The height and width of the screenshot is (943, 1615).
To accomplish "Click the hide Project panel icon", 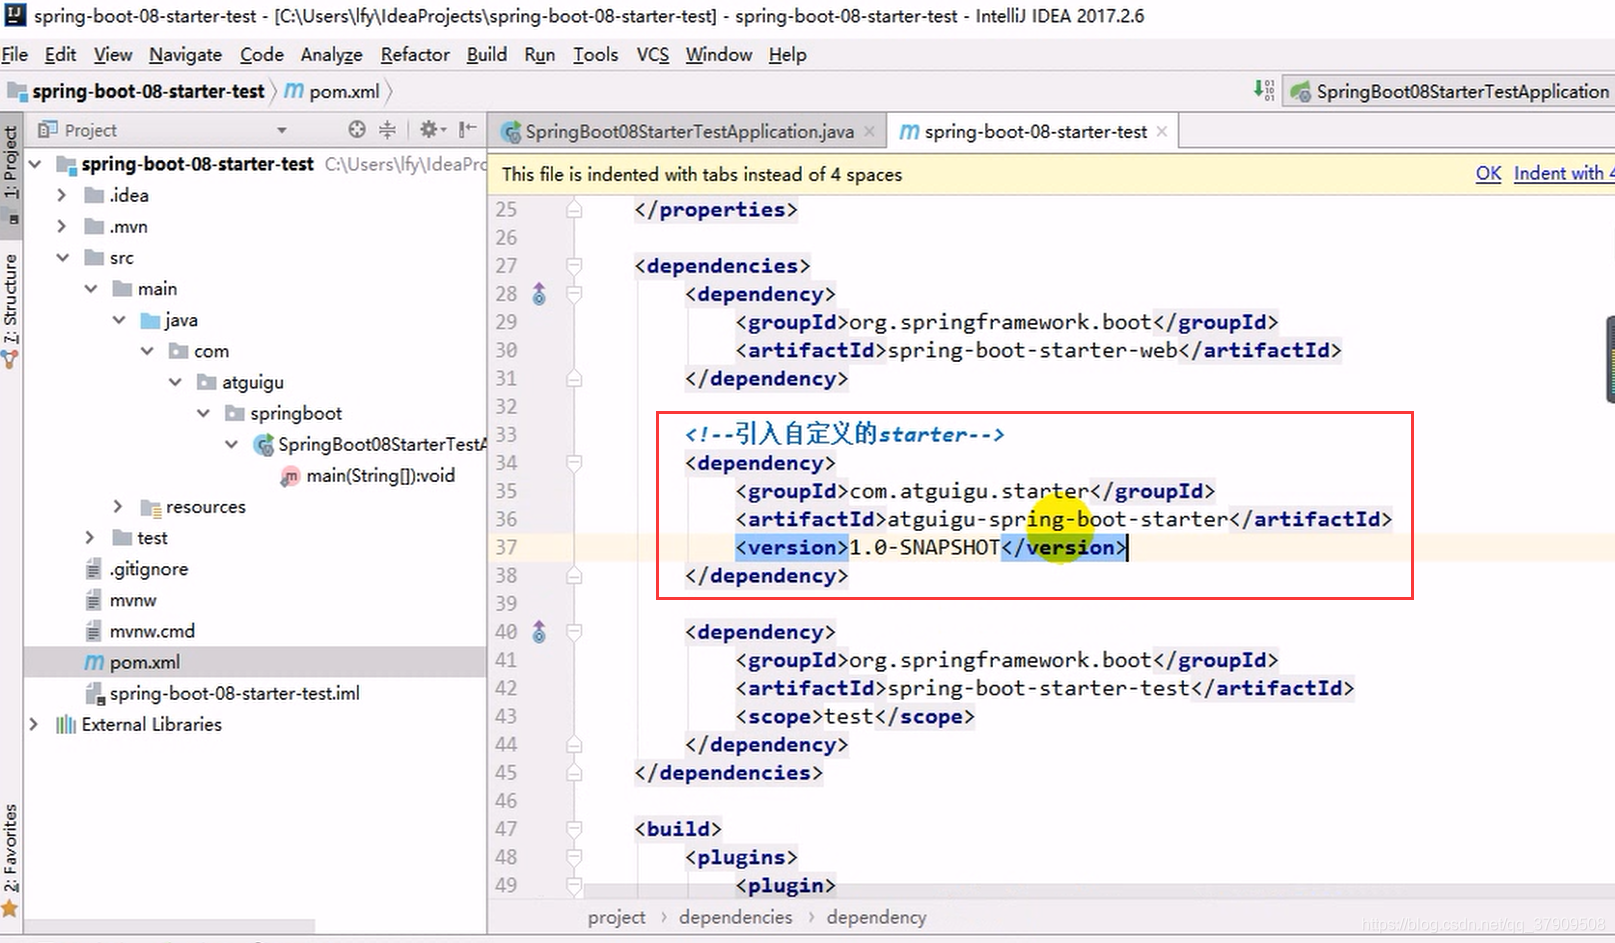I will click(x=467, y=130).
